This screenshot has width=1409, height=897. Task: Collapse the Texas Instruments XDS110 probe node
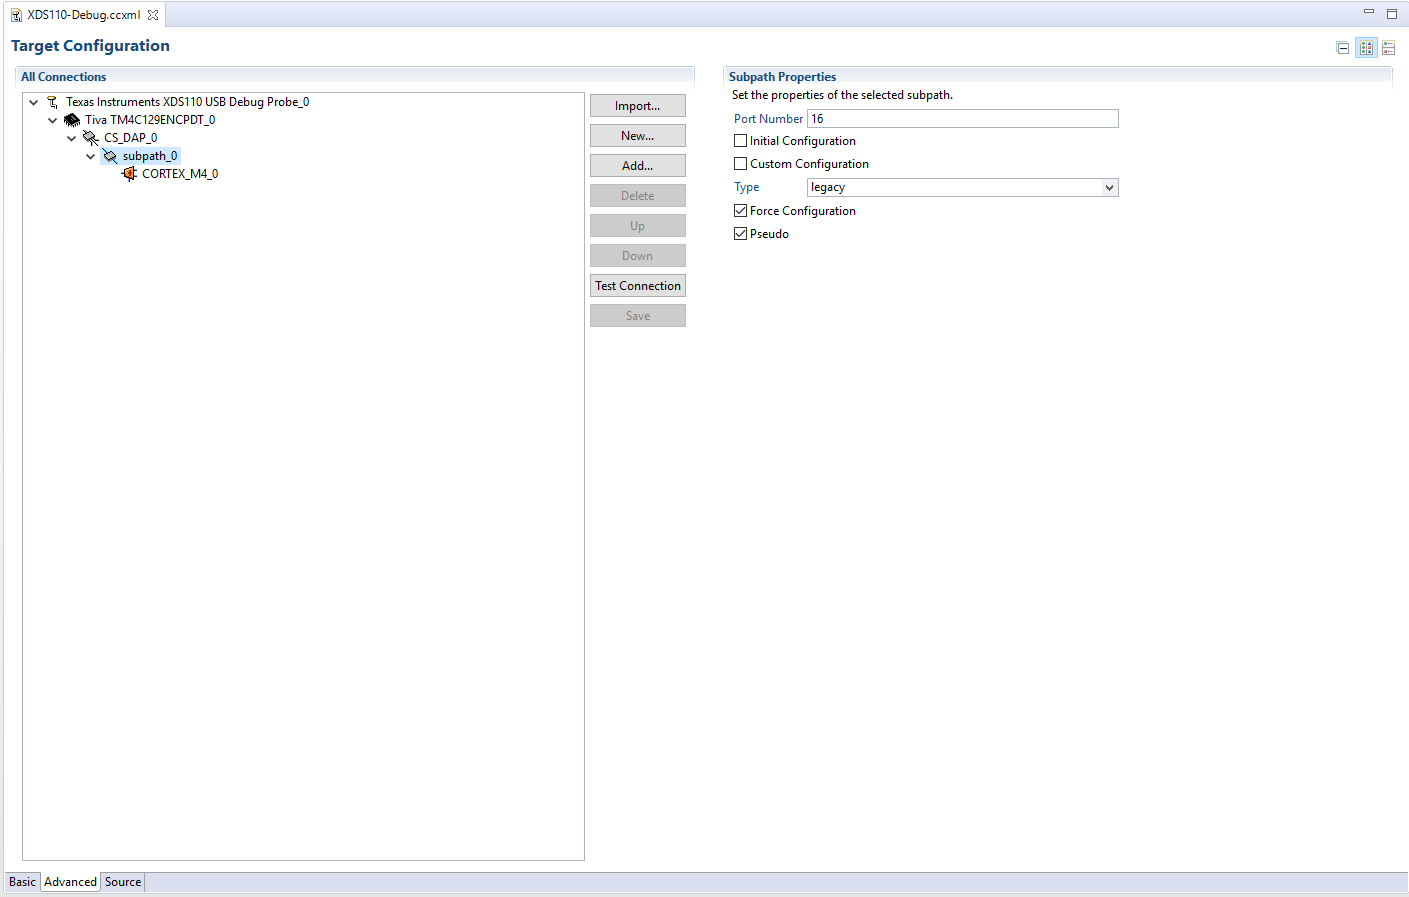tap(34, 102)
